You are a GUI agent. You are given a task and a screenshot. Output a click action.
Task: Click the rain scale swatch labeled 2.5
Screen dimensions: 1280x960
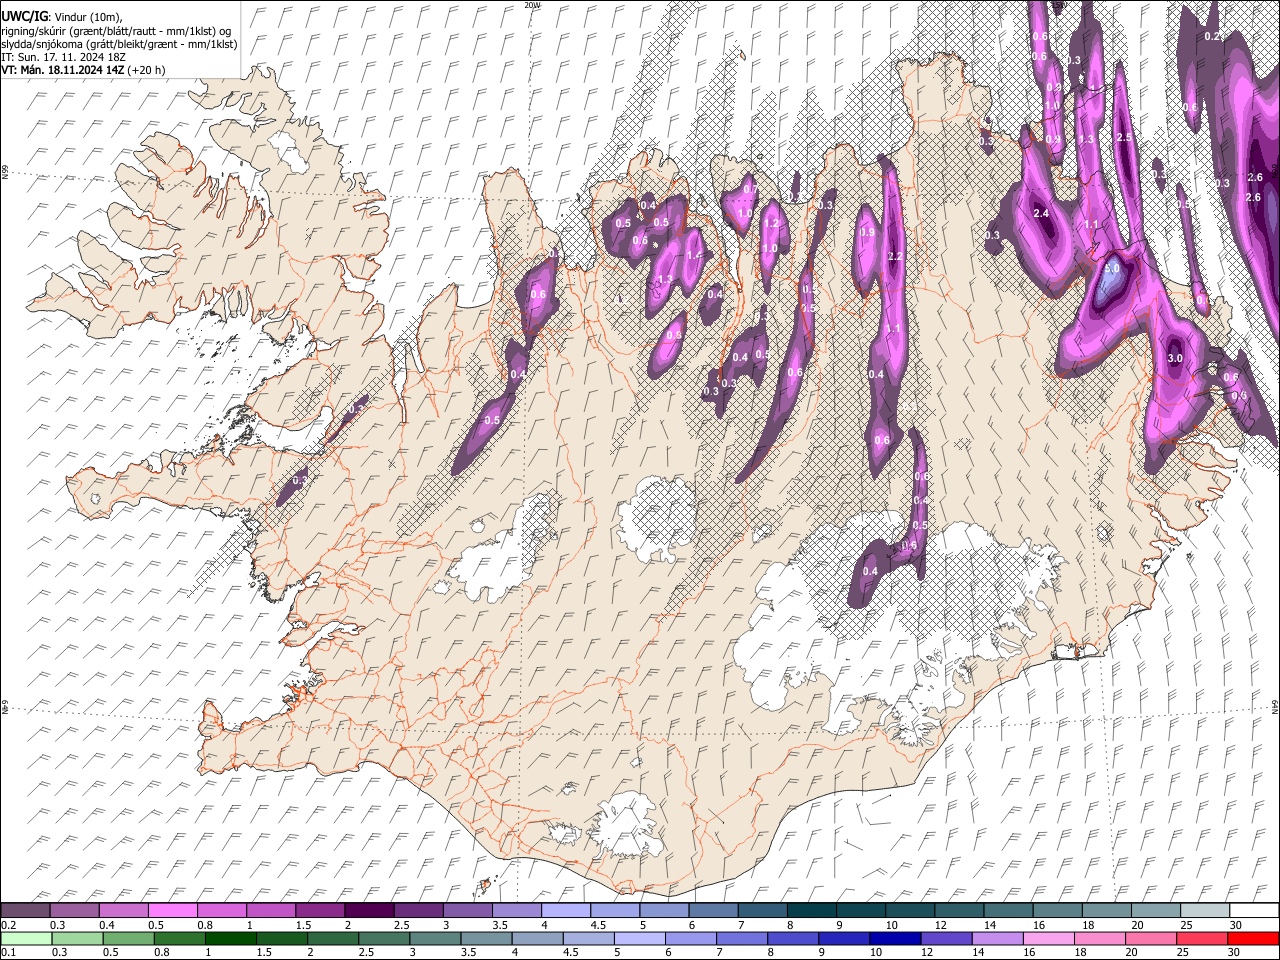click(383, 939)
